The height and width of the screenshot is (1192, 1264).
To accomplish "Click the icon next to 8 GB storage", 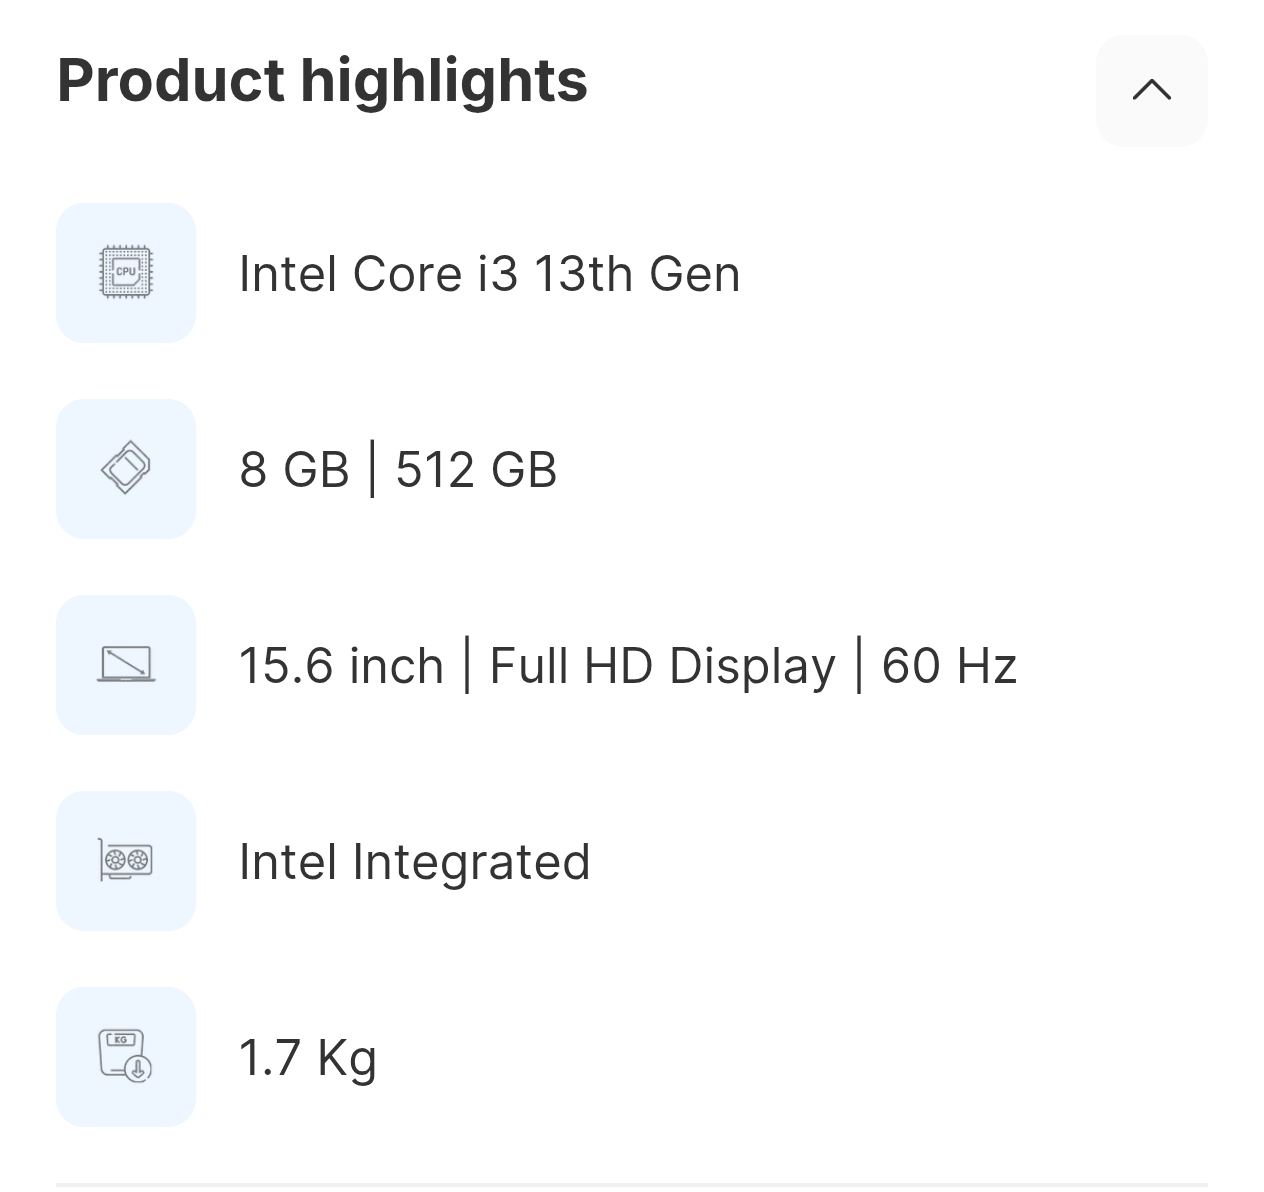I will click(126, 468).
